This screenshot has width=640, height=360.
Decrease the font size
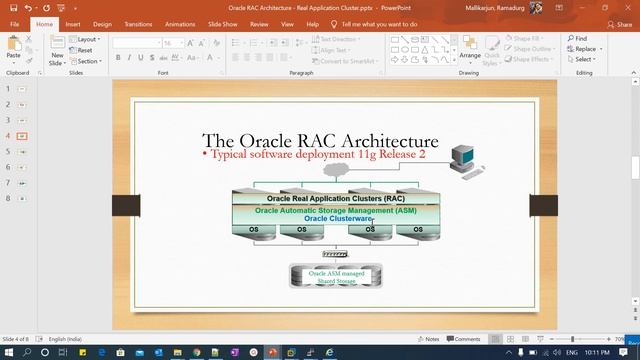click(202, 43)
